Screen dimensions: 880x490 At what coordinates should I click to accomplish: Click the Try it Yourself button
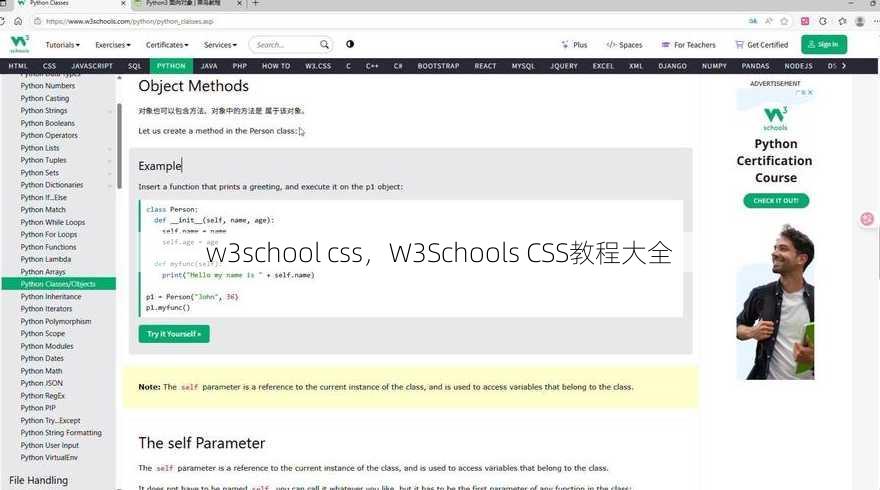click(x=174, y=334)
